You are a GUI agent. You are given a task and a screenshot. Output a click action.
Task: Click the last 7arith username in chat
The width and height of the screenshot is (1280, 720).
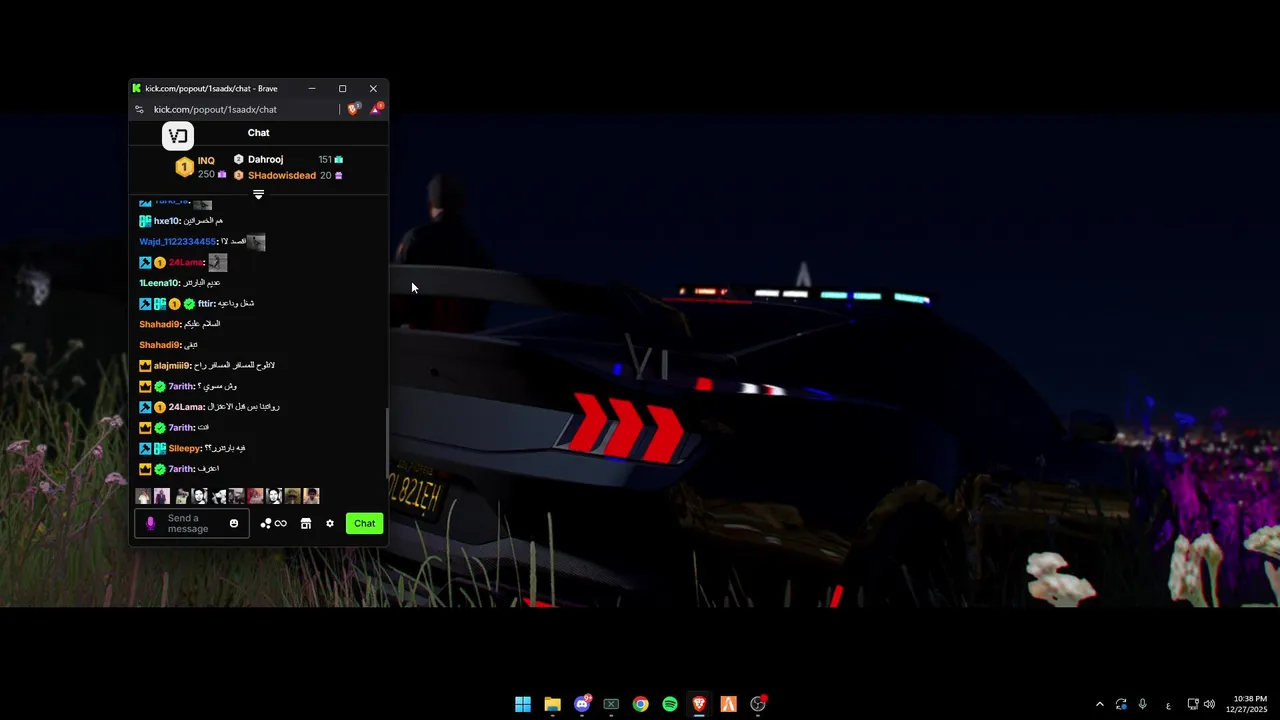(x=181, y=469)
